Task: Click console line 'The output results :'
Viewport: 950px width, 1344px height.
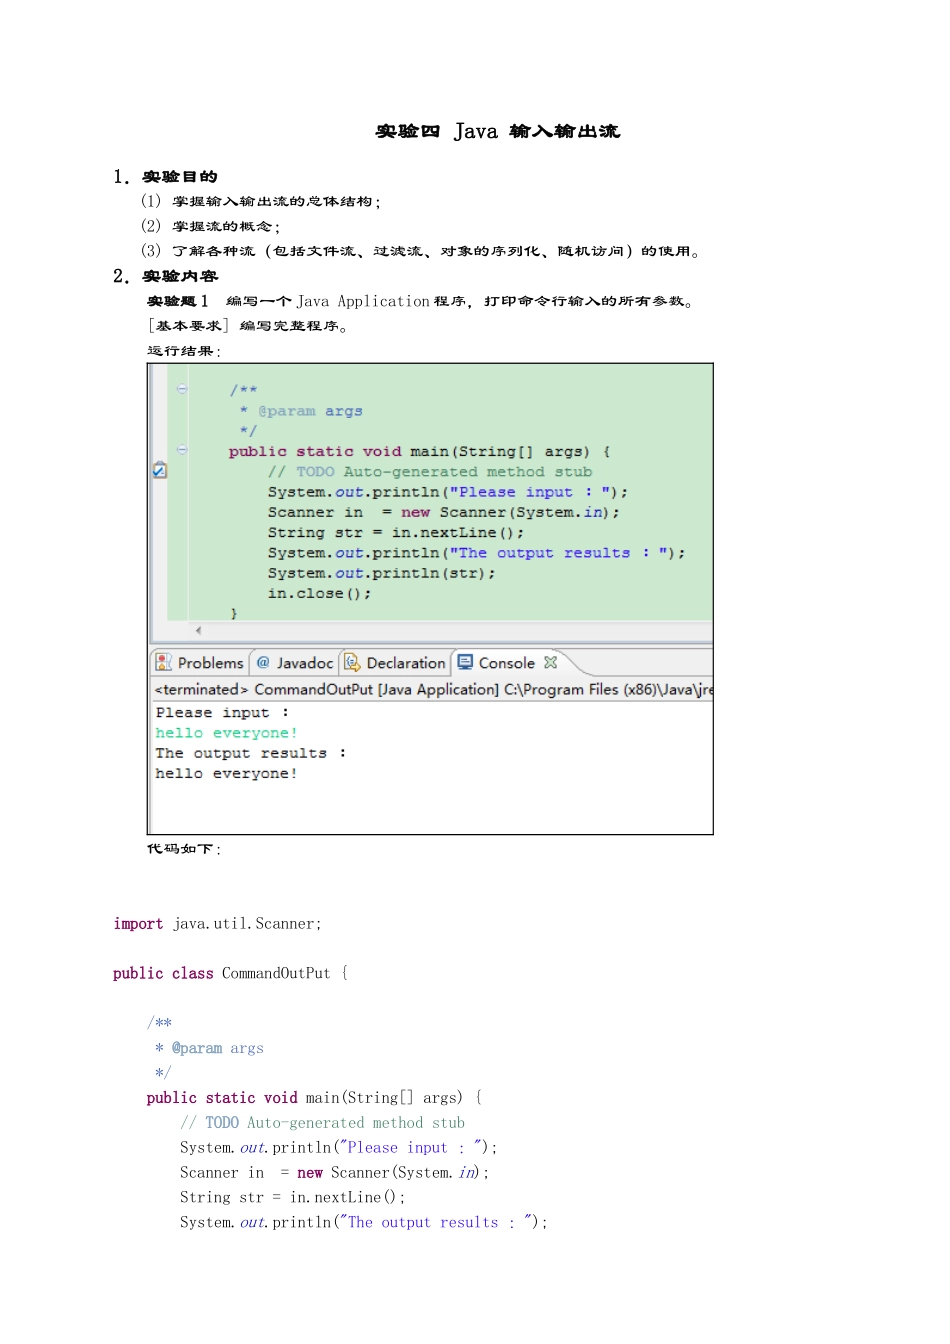Action: point(251,753)
